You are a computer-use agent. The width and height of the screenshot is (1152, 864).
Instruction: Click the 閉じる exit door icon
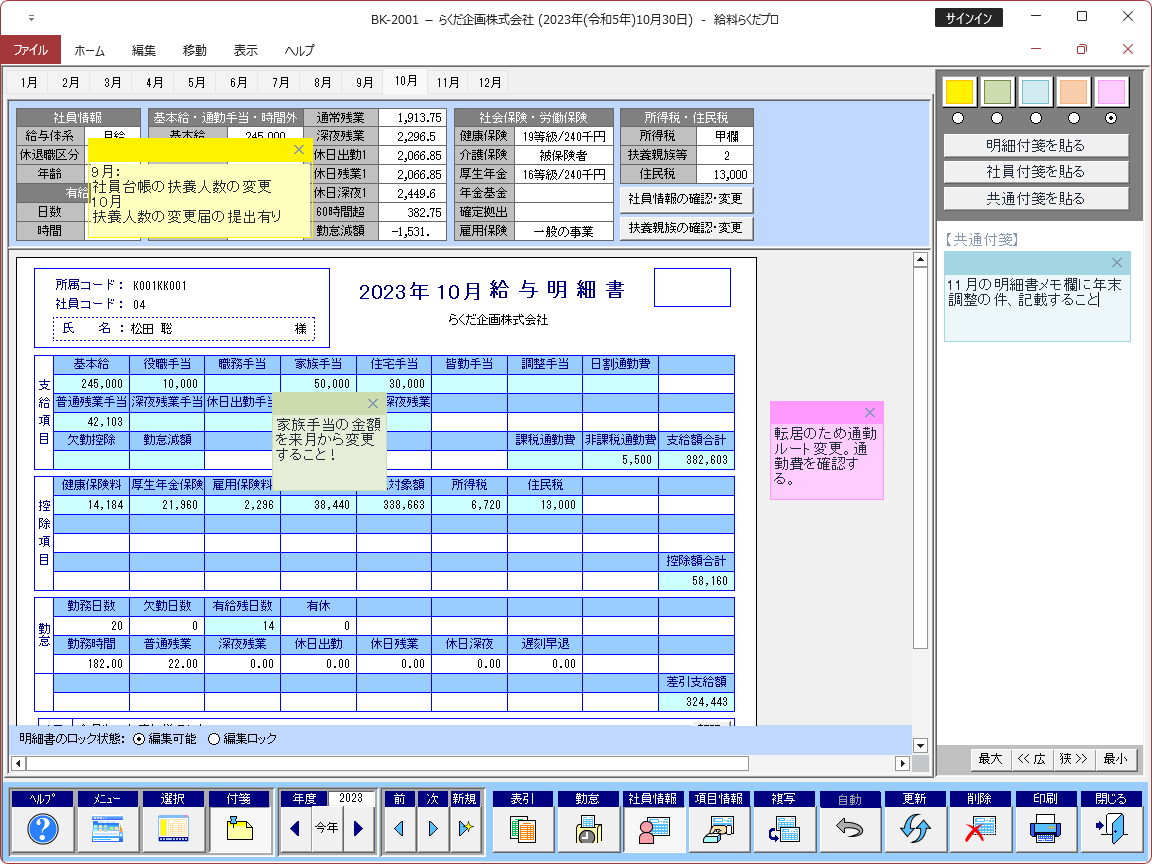point(1111,829)
